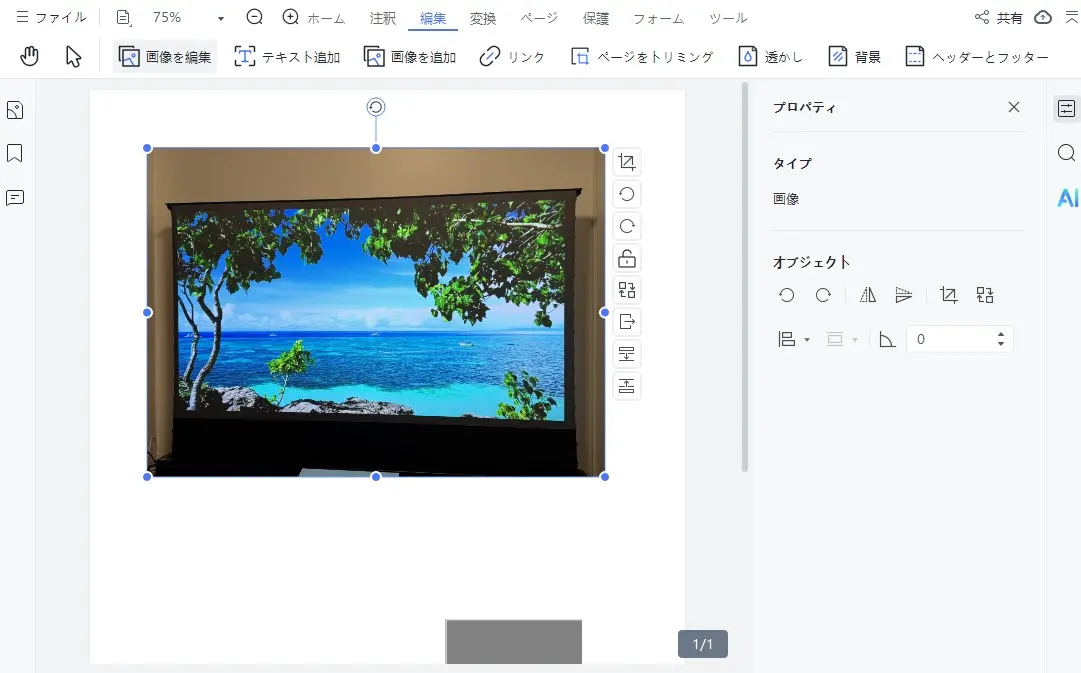Screen dimensions: 1081x673
Task: Flip the image horizontally in the properties panel
Action: (867, 294)
